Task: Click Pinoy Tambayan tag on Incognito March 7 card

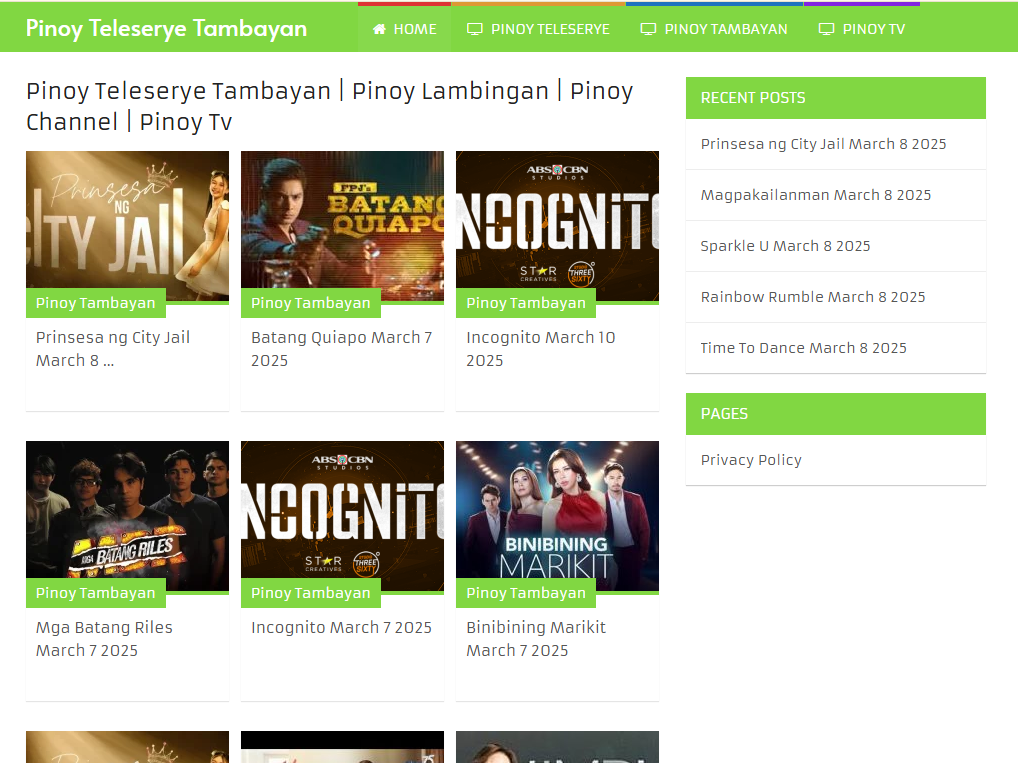Action: click(310, 593)
